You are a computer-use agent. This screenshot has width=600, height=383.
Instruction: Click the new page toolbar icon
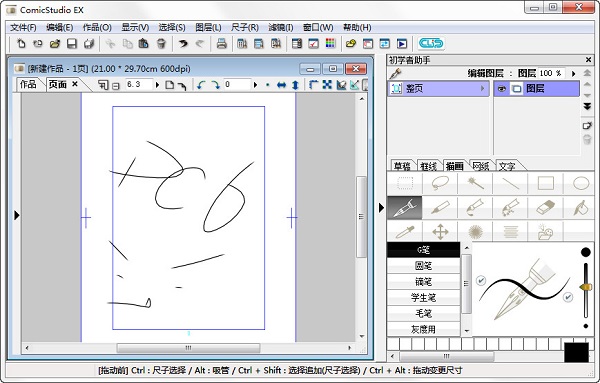pos(21,44)
